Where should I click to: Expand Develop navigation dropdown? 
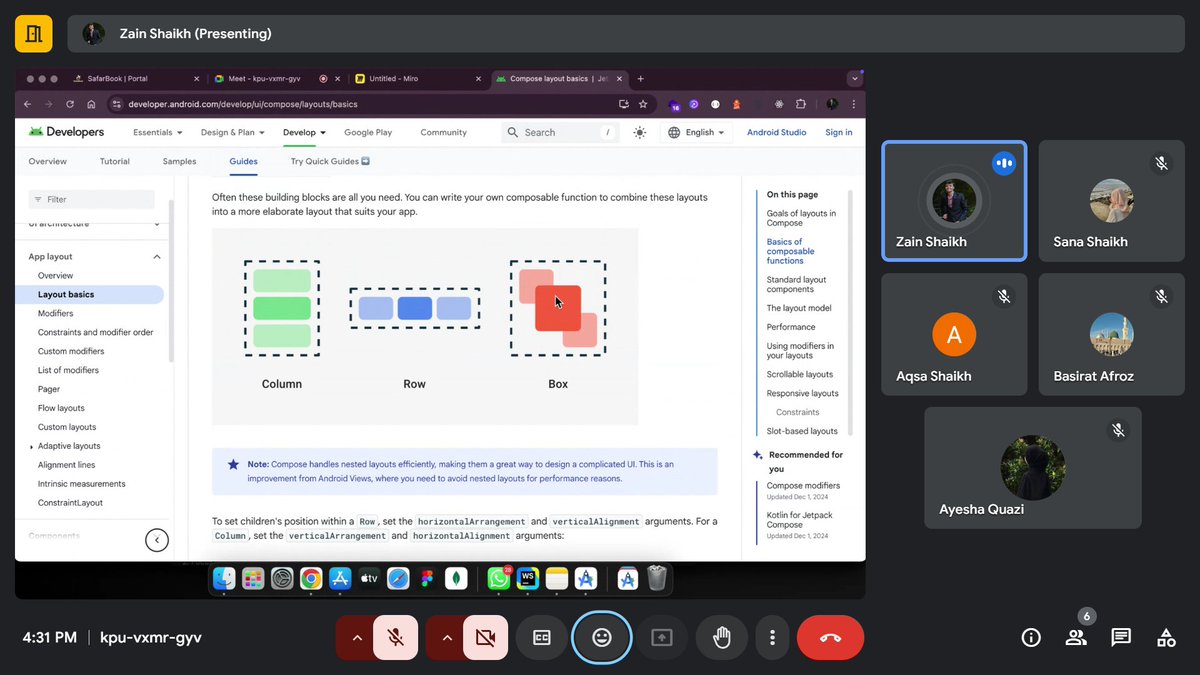coord(304,132)
